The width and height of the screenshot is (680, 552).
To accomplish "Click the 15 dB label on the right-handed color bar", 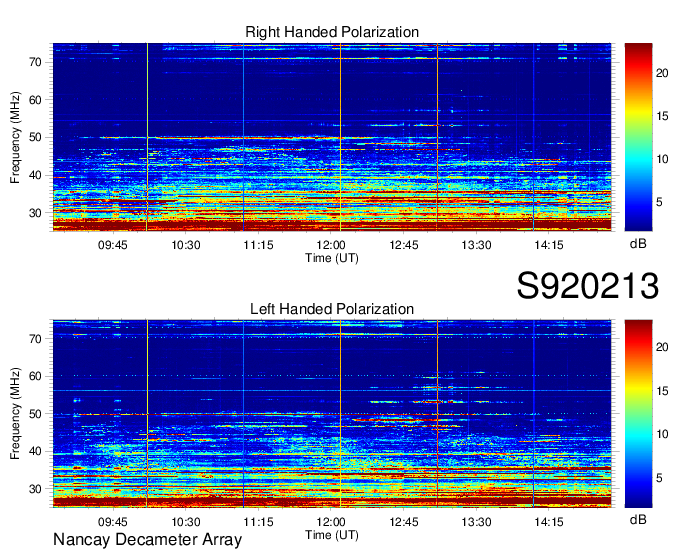I will [x=662, y=116].
